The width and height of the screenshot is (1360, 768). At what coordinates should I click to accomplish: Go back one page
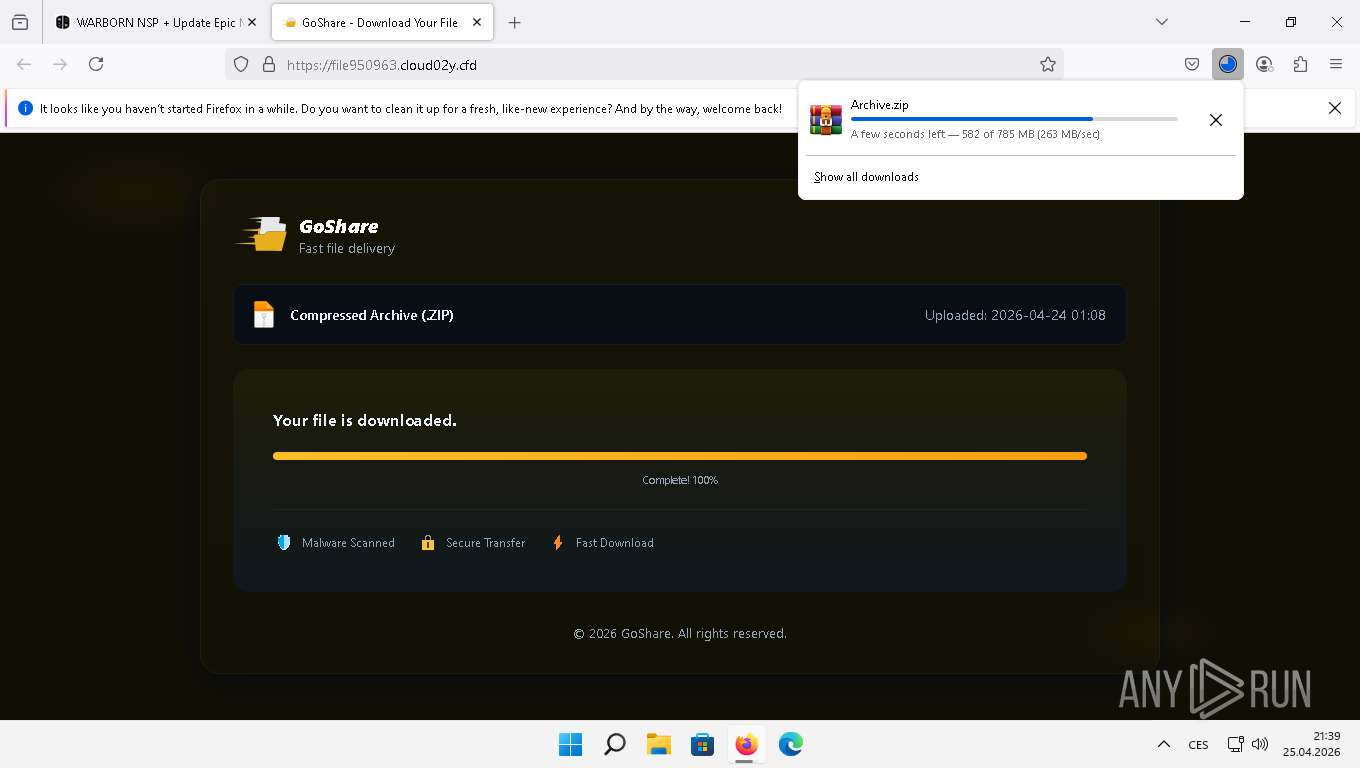click(24, 64)
